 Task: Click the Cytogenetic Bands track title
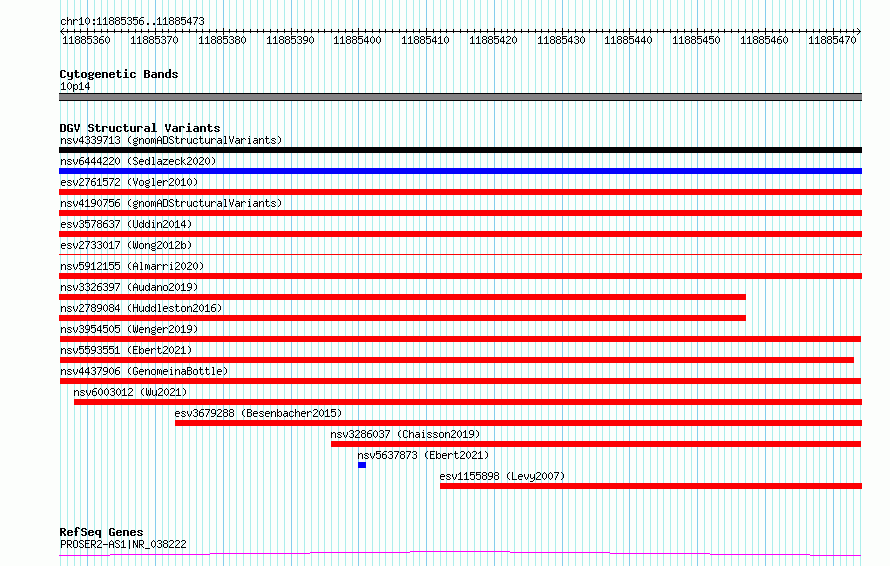(119, 74)
